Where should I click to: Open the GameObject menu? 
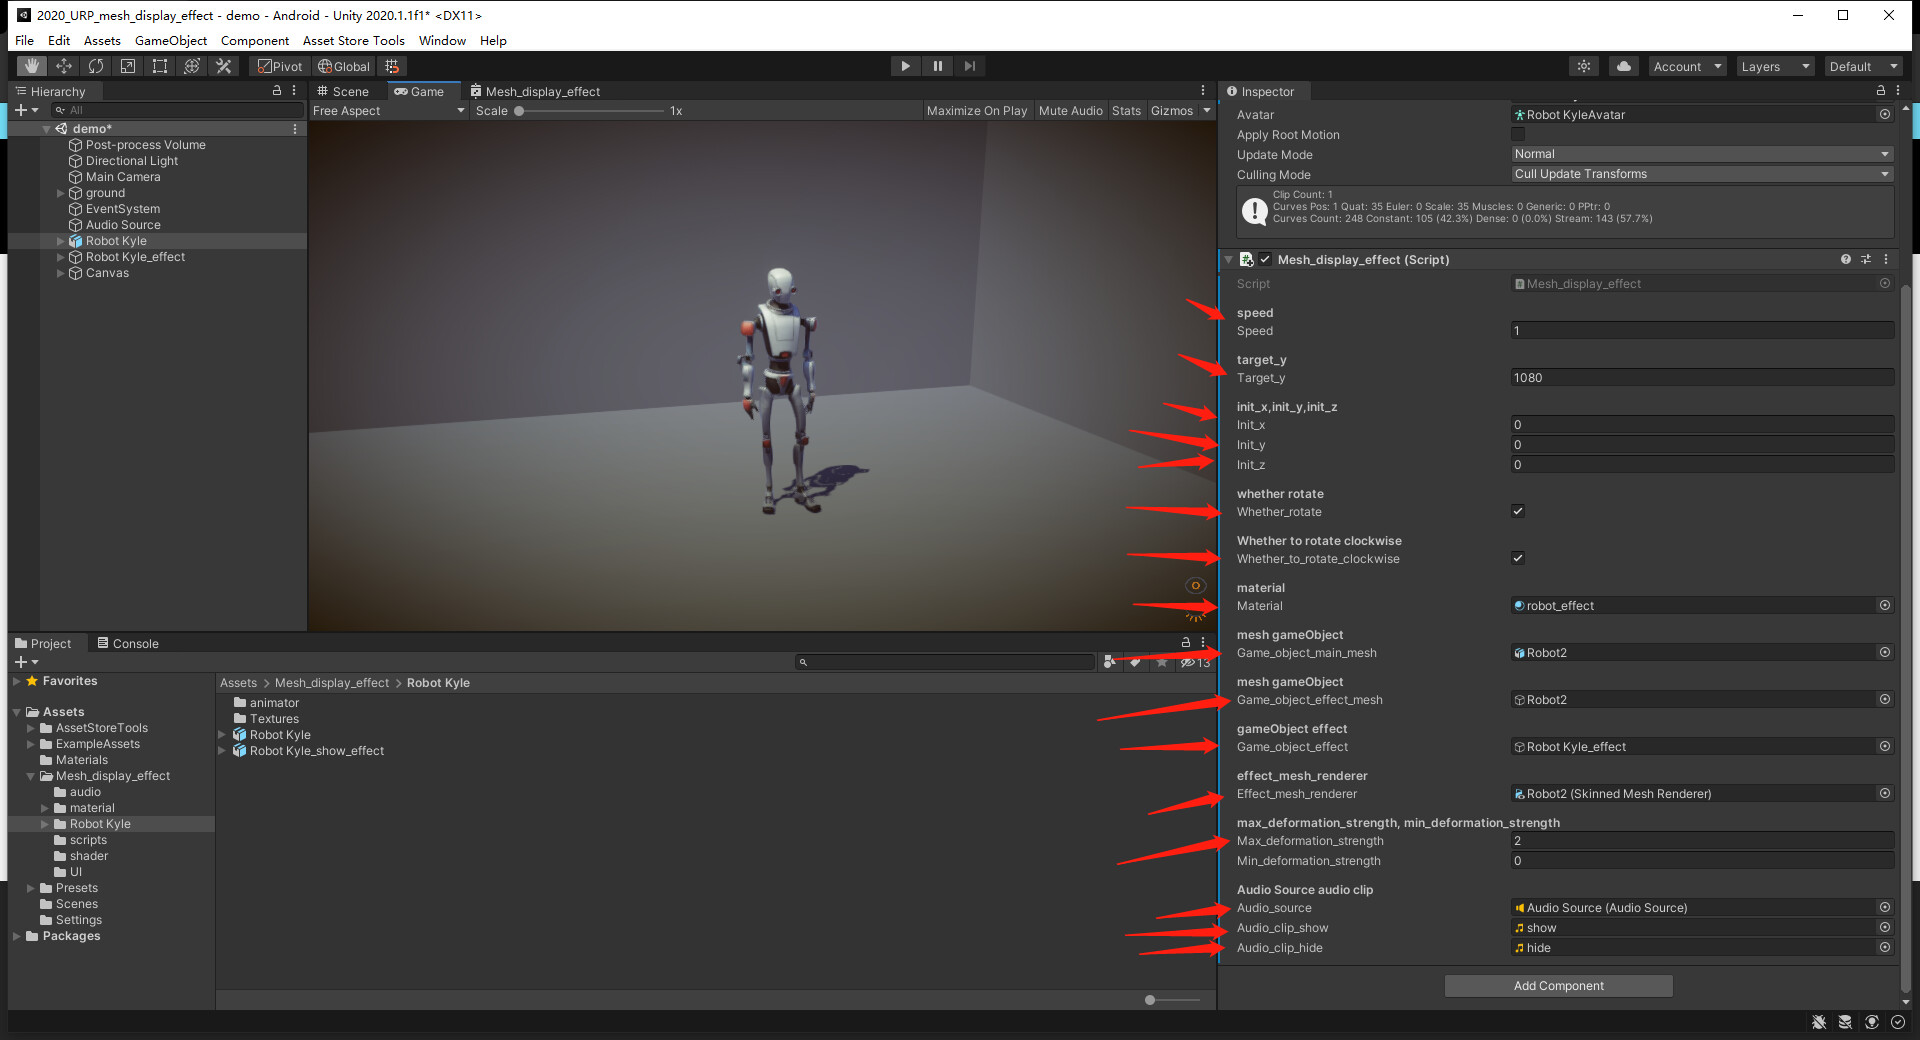click(170, 40)
